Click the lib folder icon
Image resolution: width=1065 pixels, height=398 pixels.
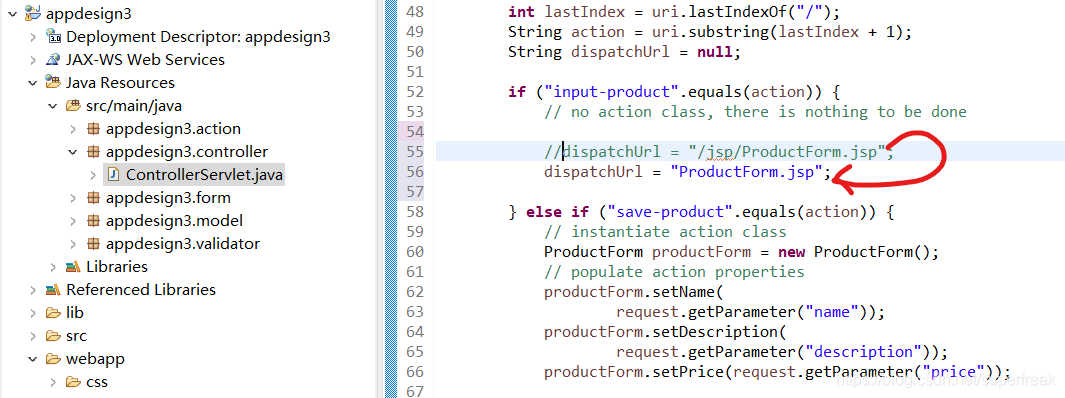53,313
